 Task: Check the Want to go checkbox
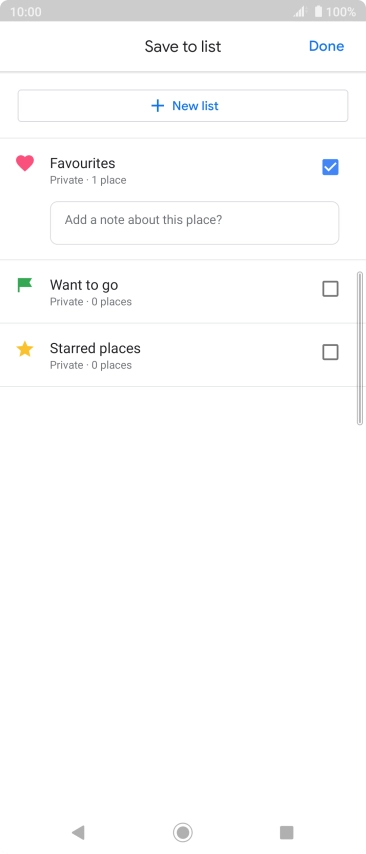[330, 289]
